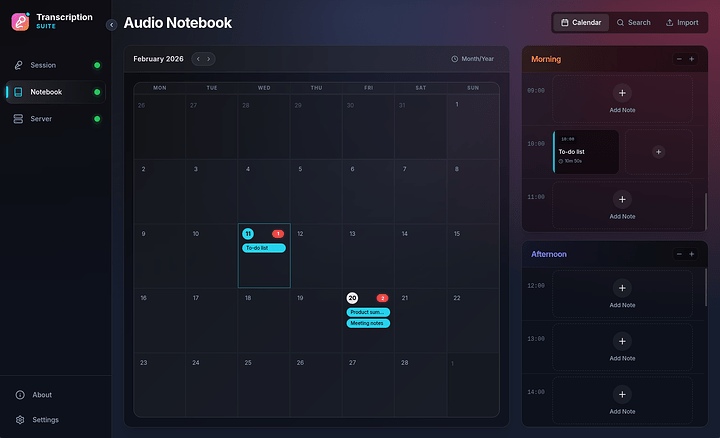Open the Server page in the sidebar

point(55,119)
